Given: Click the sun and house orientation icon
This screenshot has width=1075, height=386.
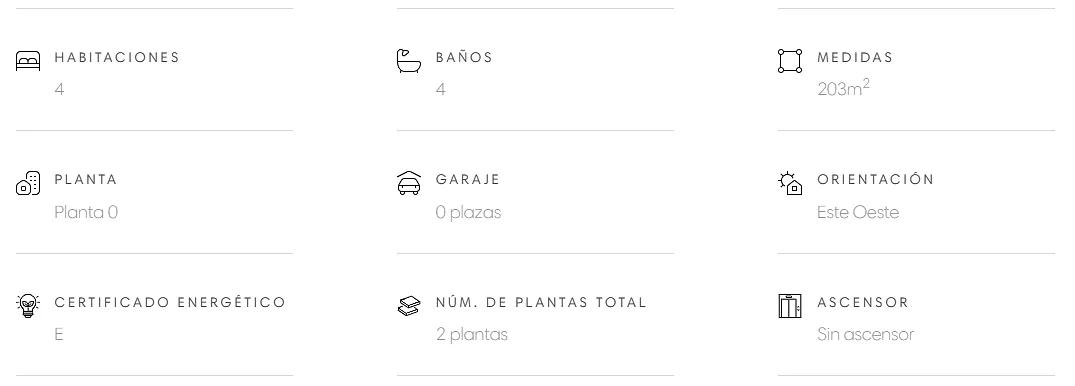Looking at the screenshot, I should pos(790,183).
